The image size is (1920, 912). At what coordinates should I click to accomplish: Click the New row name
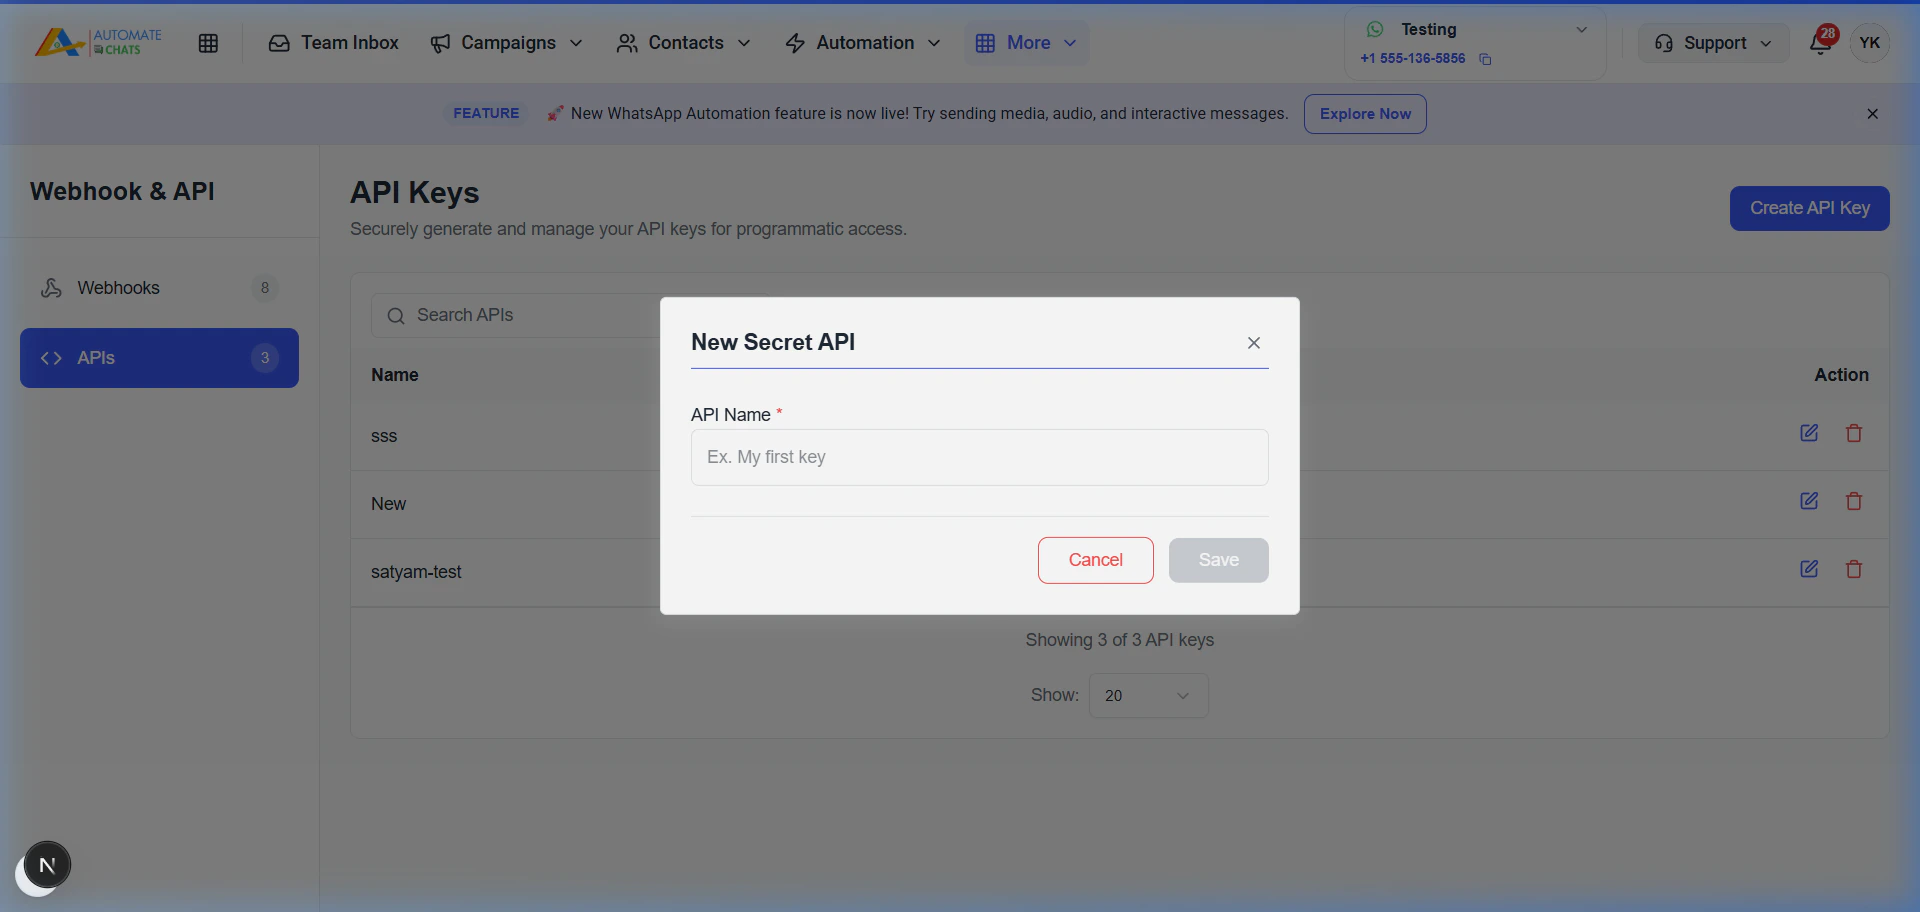(388, 504)
